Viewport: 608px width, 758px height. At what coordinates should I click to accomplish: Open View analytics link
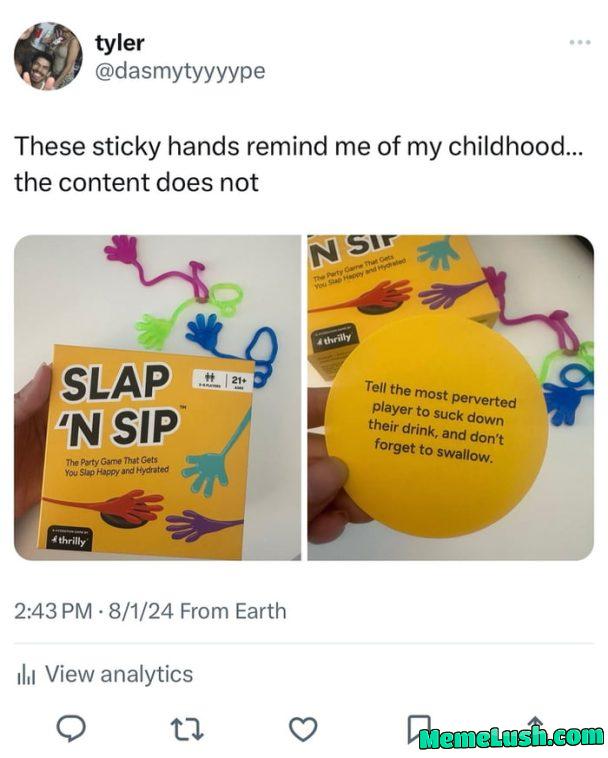point(119,674)
